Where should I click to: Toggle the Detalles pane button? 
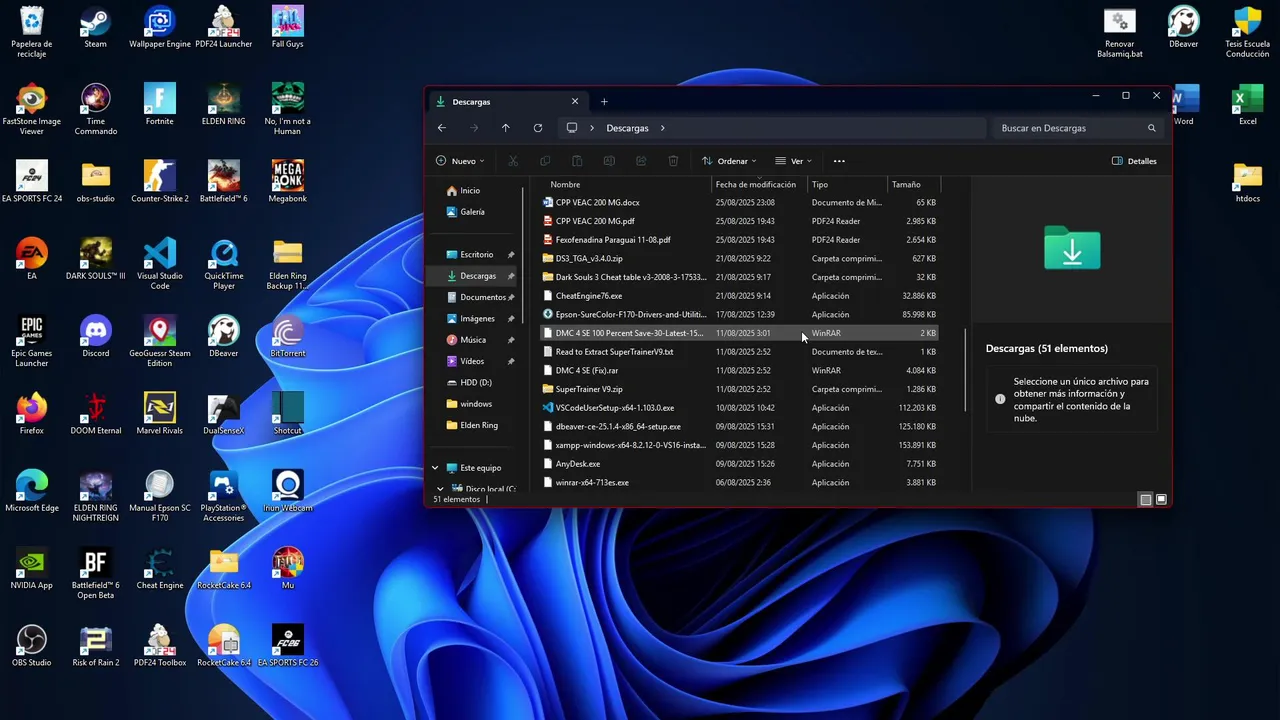coord(1134,161)
